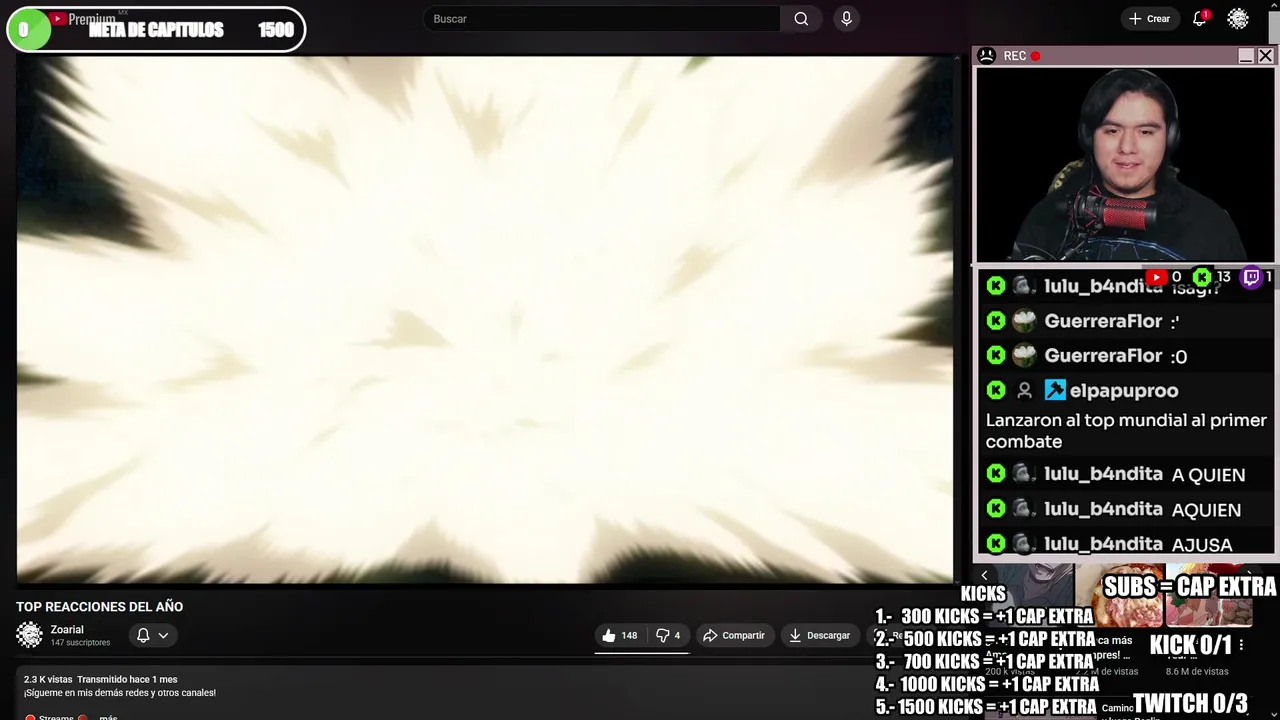1280x720 pixels.
Task: Click the '1500' goal value
Action: 276,30
